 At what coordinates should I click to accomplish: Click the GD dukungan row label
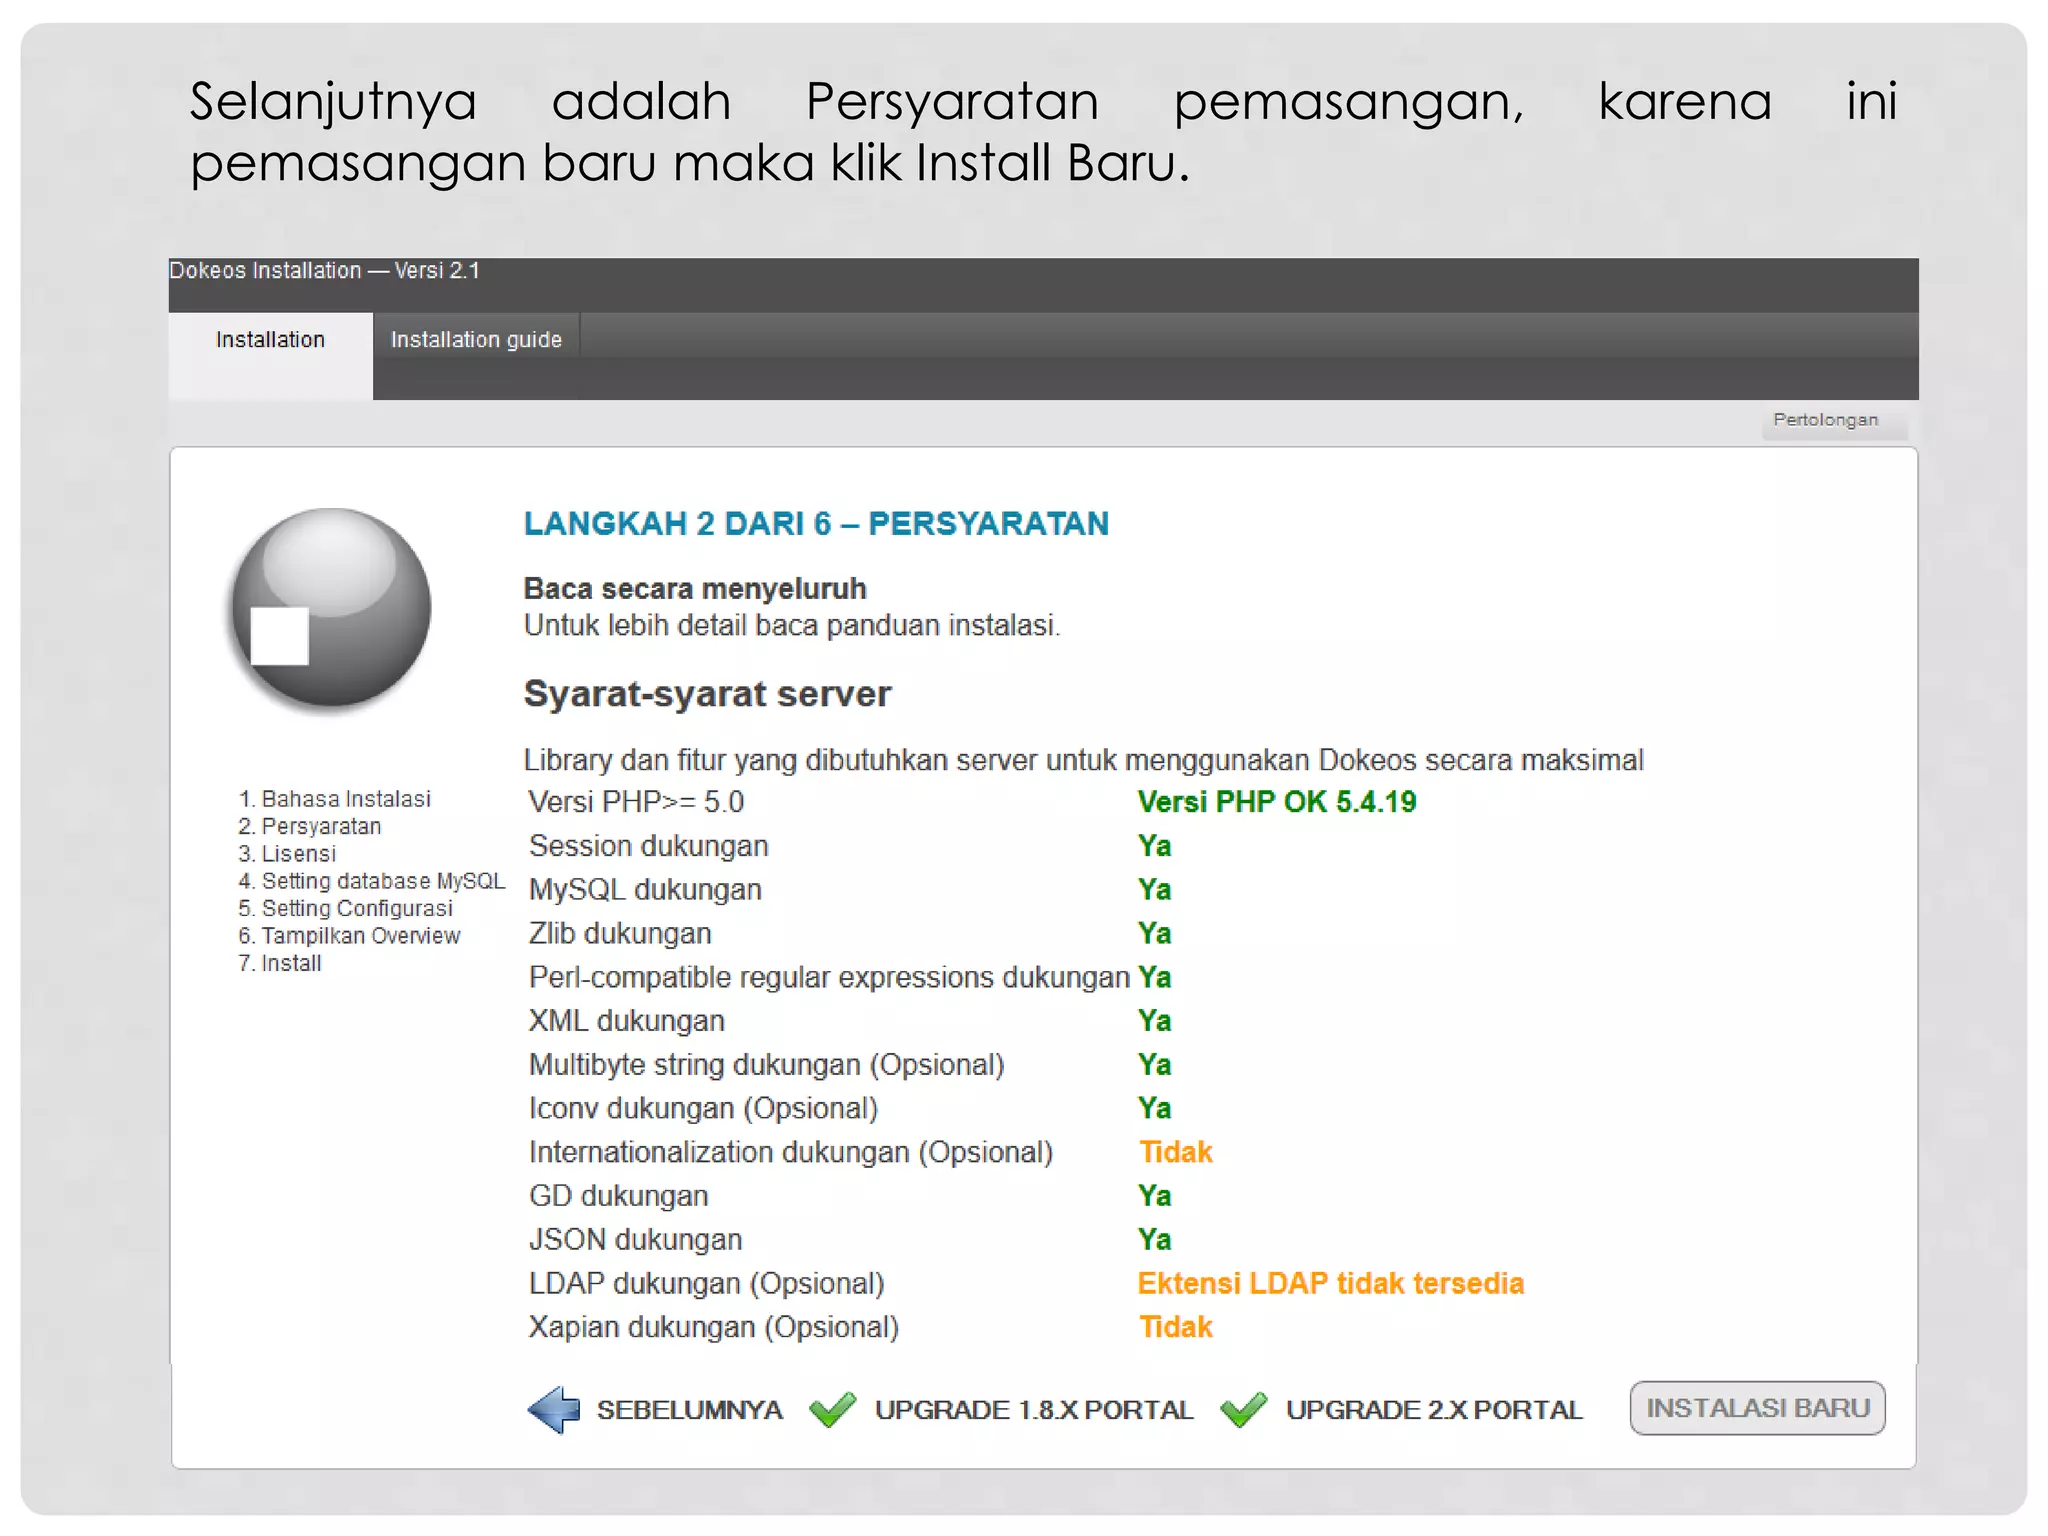click(619, 1196)
